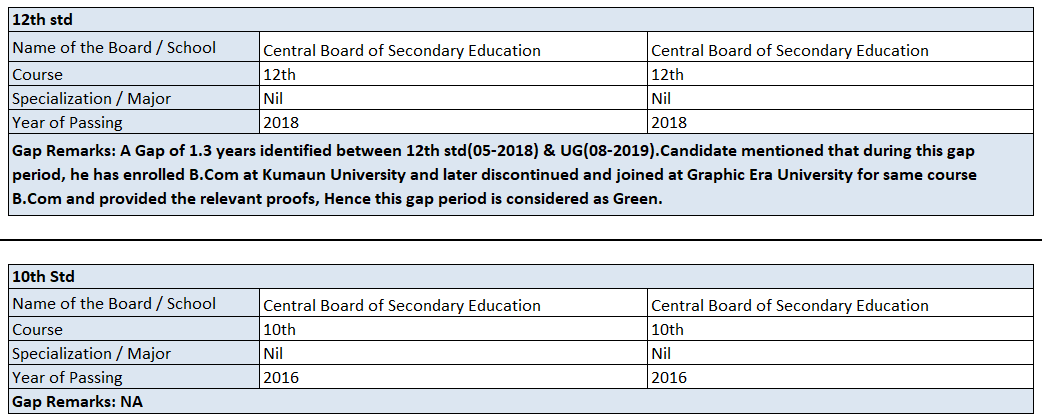Click the right-column "2016" year cell

(669, 377)
